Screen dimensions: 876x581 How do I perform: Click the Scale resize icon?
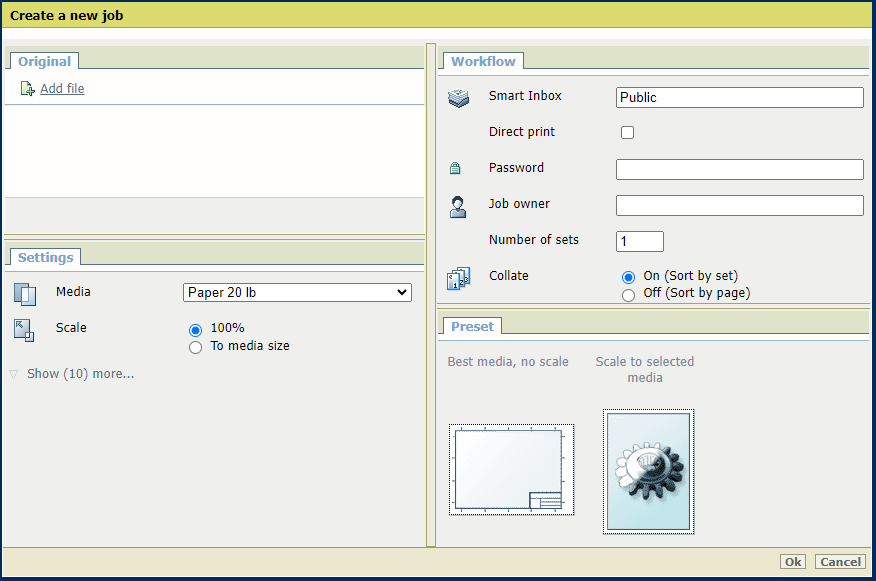click(x=24, y=330)
